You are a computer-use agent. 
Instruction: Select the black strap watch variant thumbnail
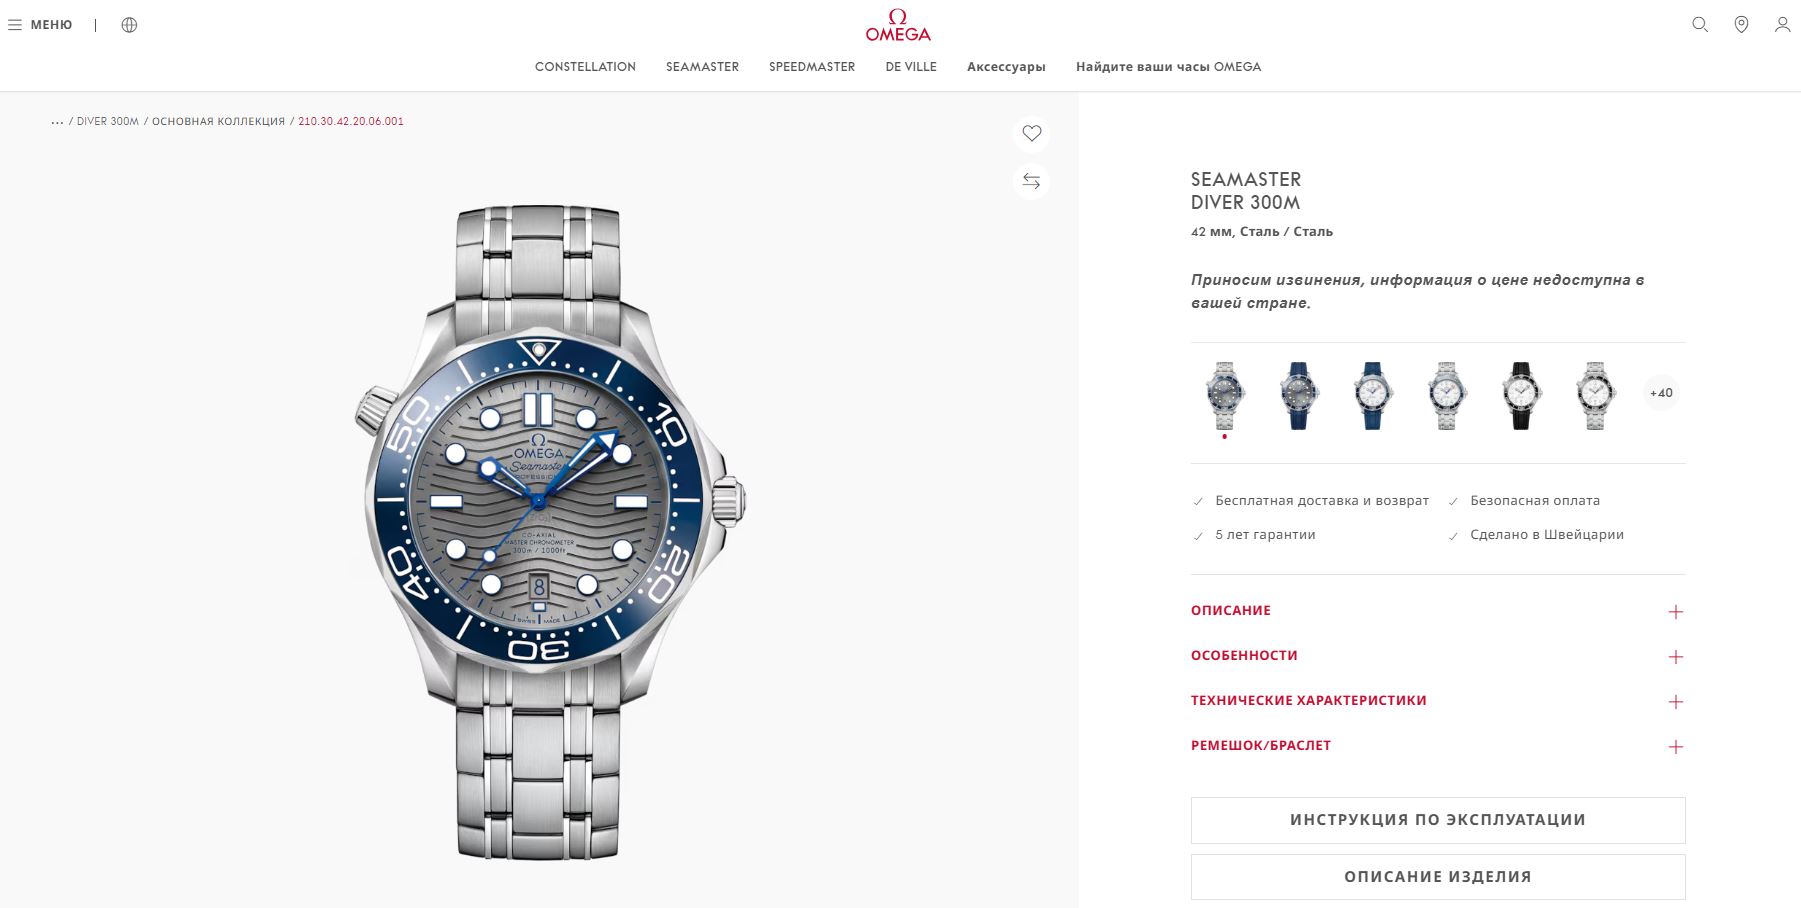[x=1521, y=396]
